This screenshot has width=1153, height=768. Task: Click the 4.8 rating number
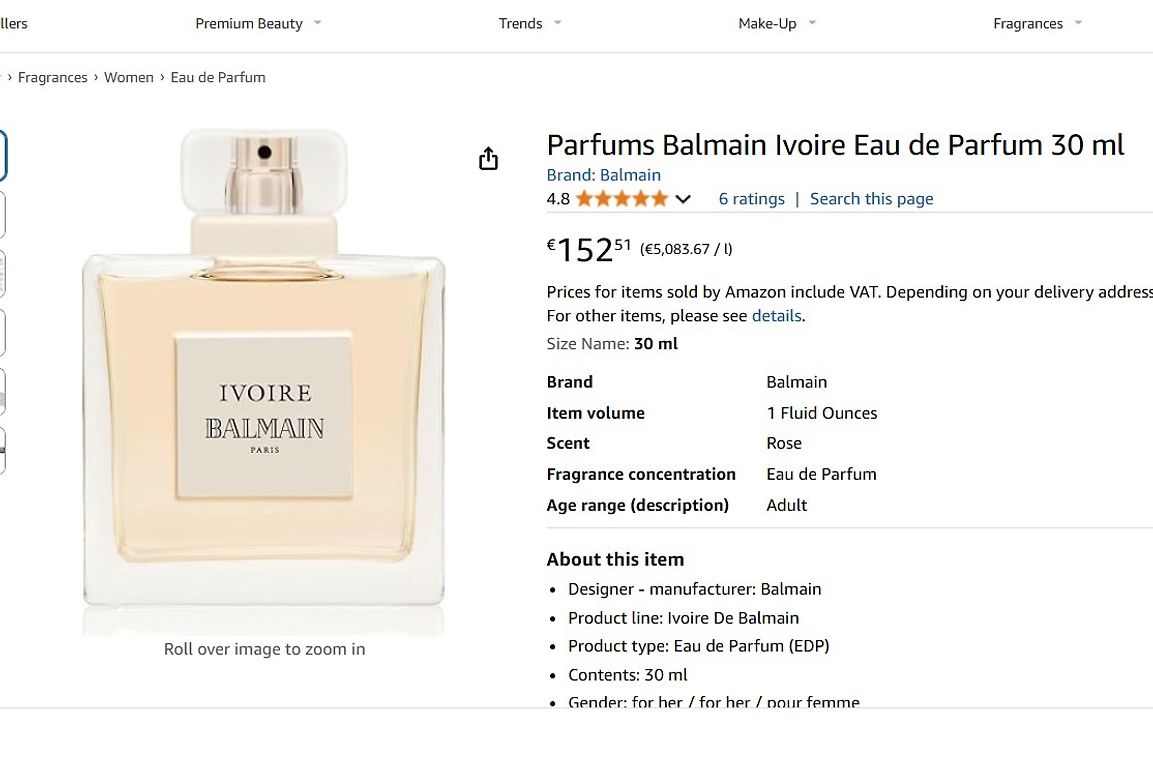(558, 199)
